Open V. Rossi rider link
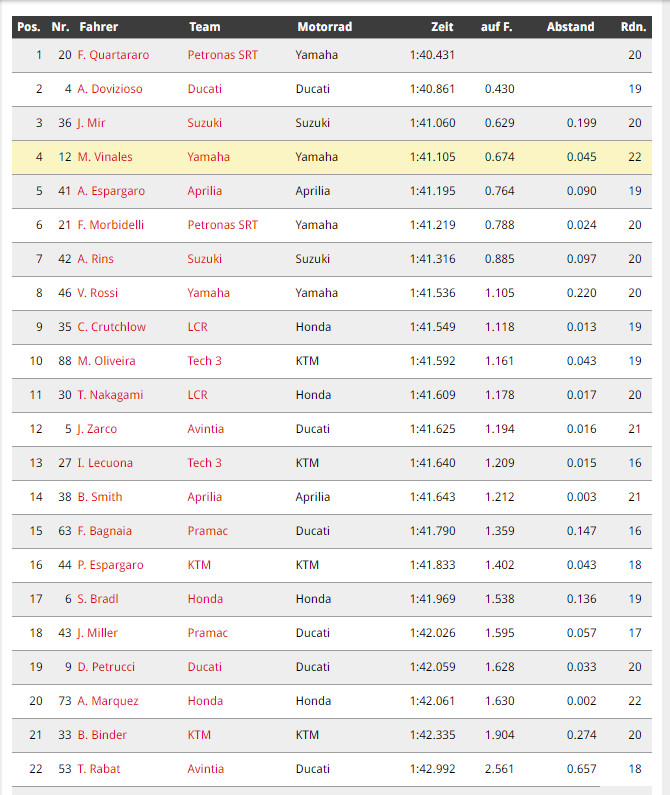This screenshot has height=795, width=670. coord(97,293)
